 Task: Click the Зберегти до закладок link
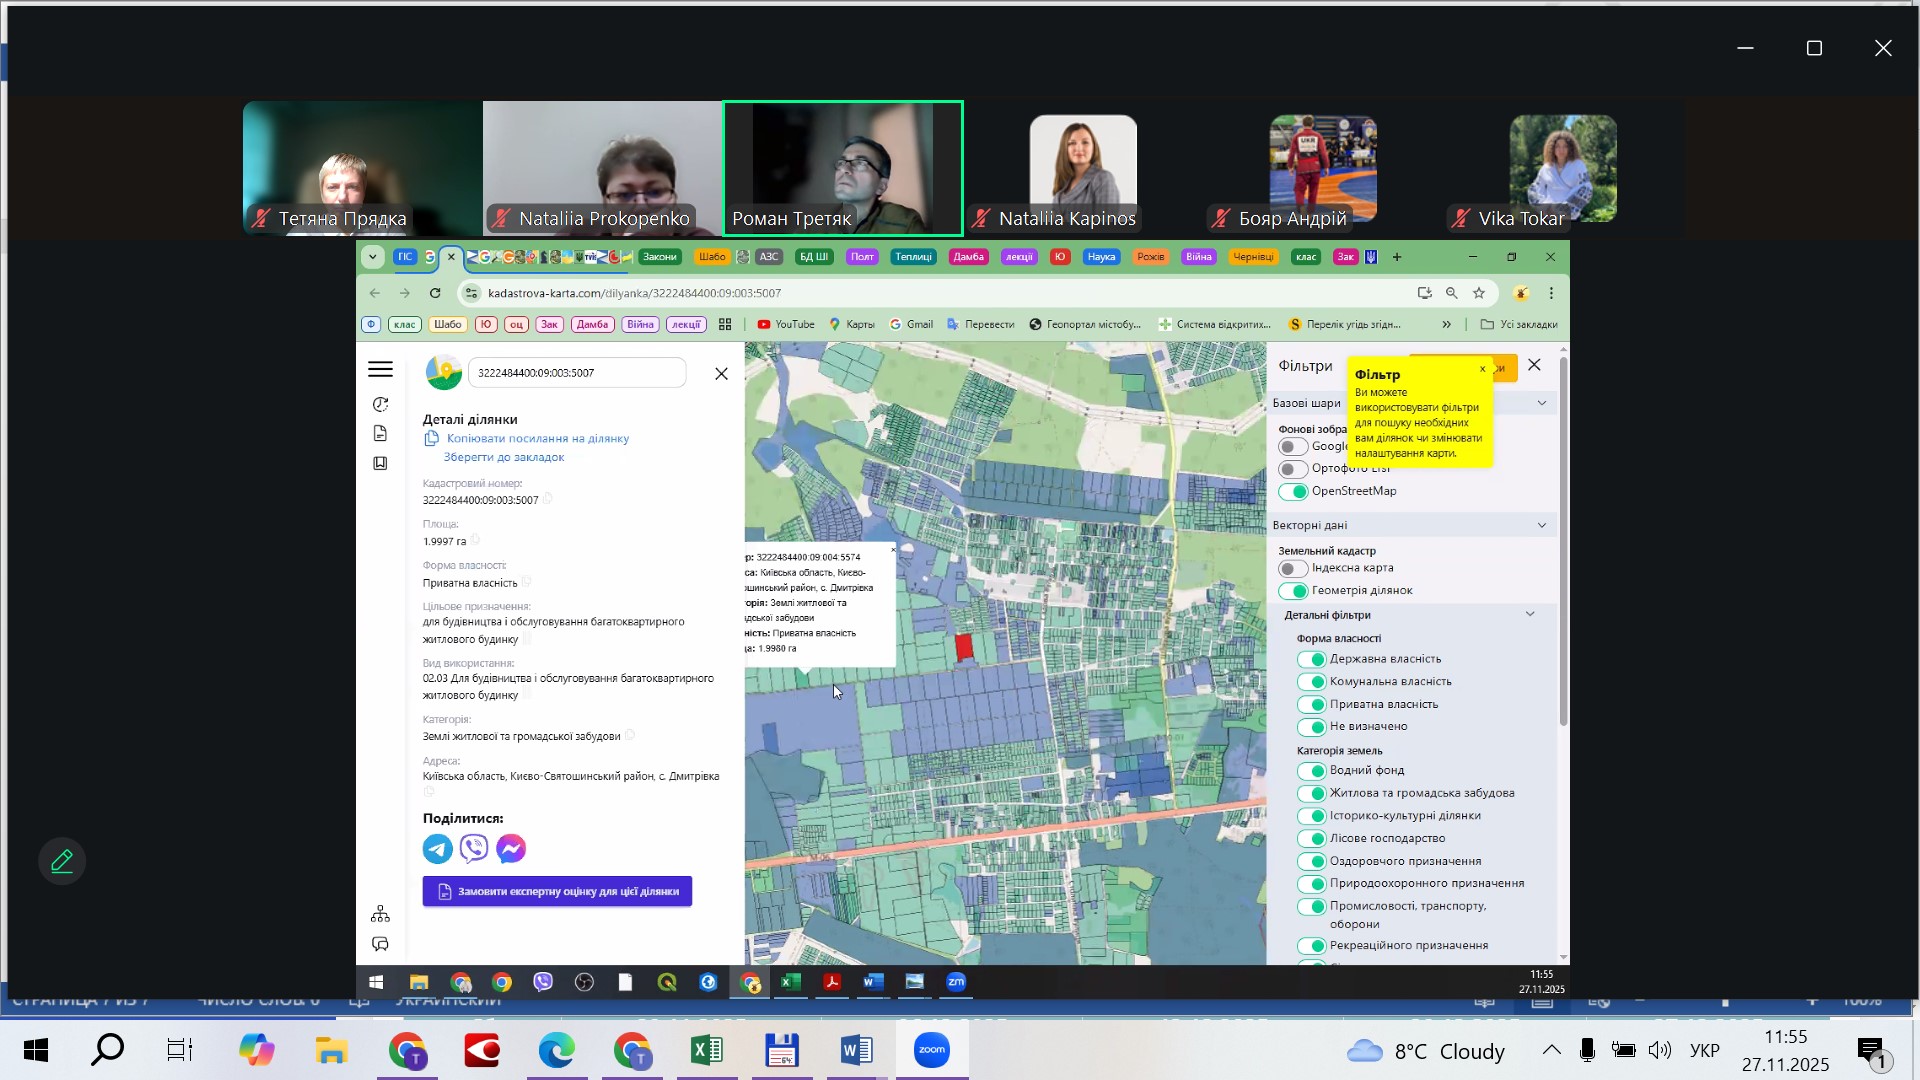coord(504,458)
